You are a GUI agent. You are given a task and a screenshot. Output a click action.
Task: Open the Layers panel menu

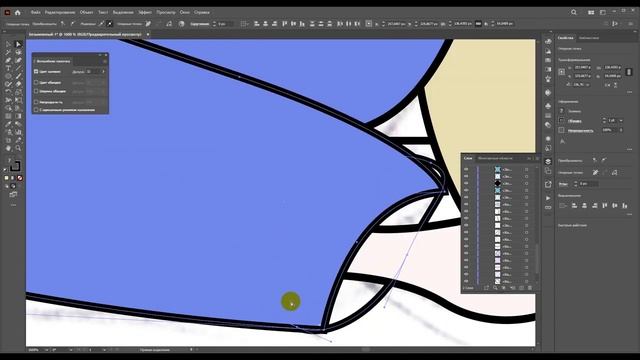537,158
